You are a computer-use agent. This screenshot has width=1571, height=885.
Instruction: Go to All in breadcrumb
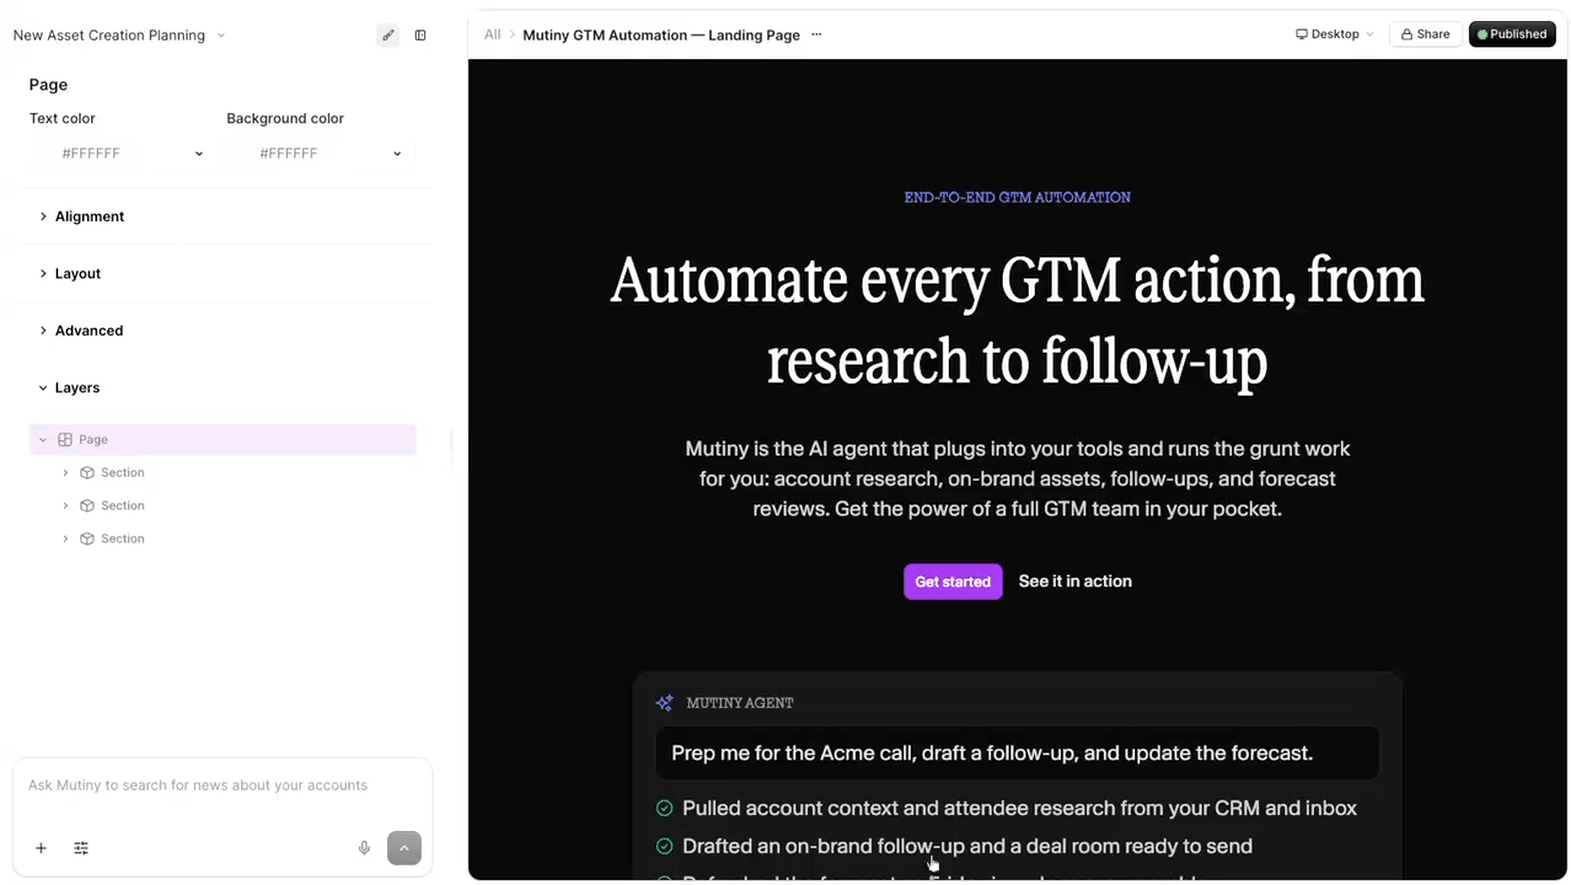492,35
